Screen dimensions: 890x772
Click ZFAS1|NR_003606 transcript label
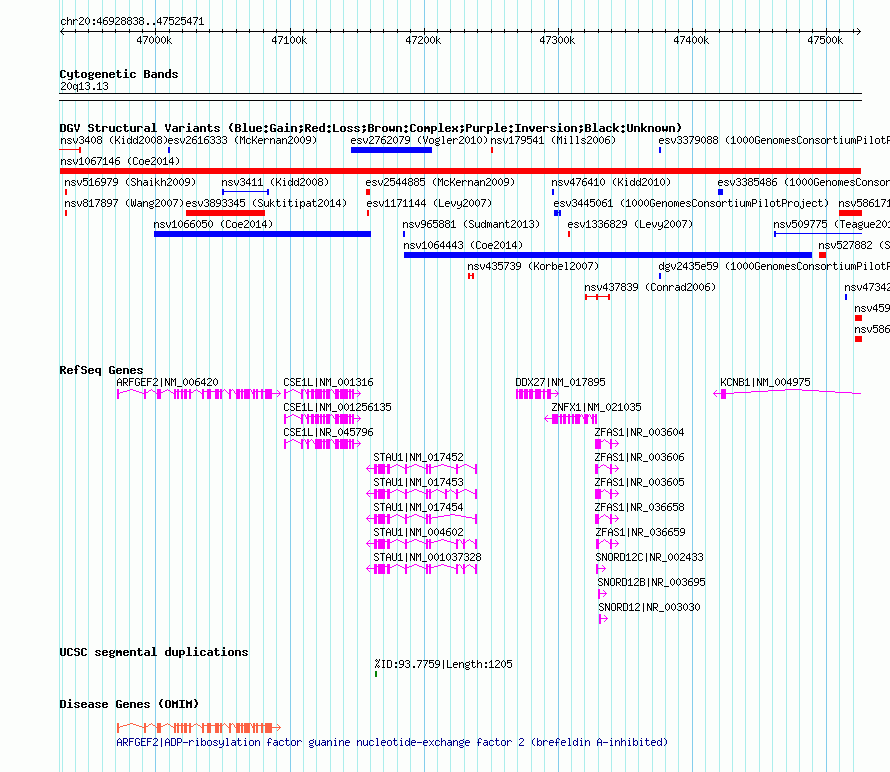(x=639, y=458)
